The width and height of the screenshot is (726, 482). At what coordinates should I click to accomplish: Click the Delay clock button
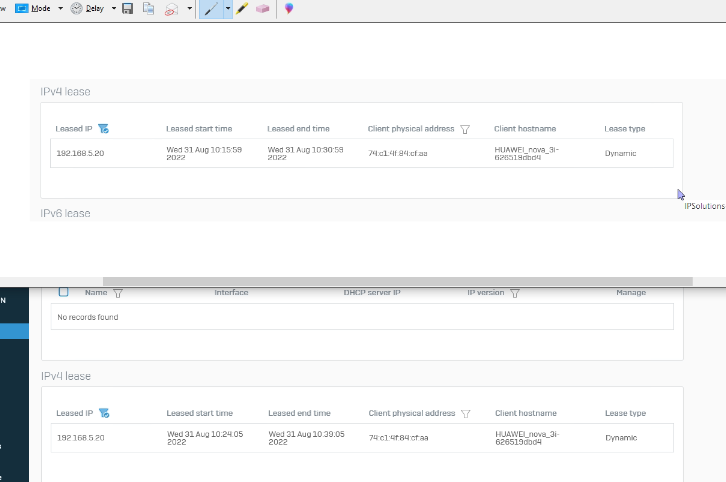point(87,8)
